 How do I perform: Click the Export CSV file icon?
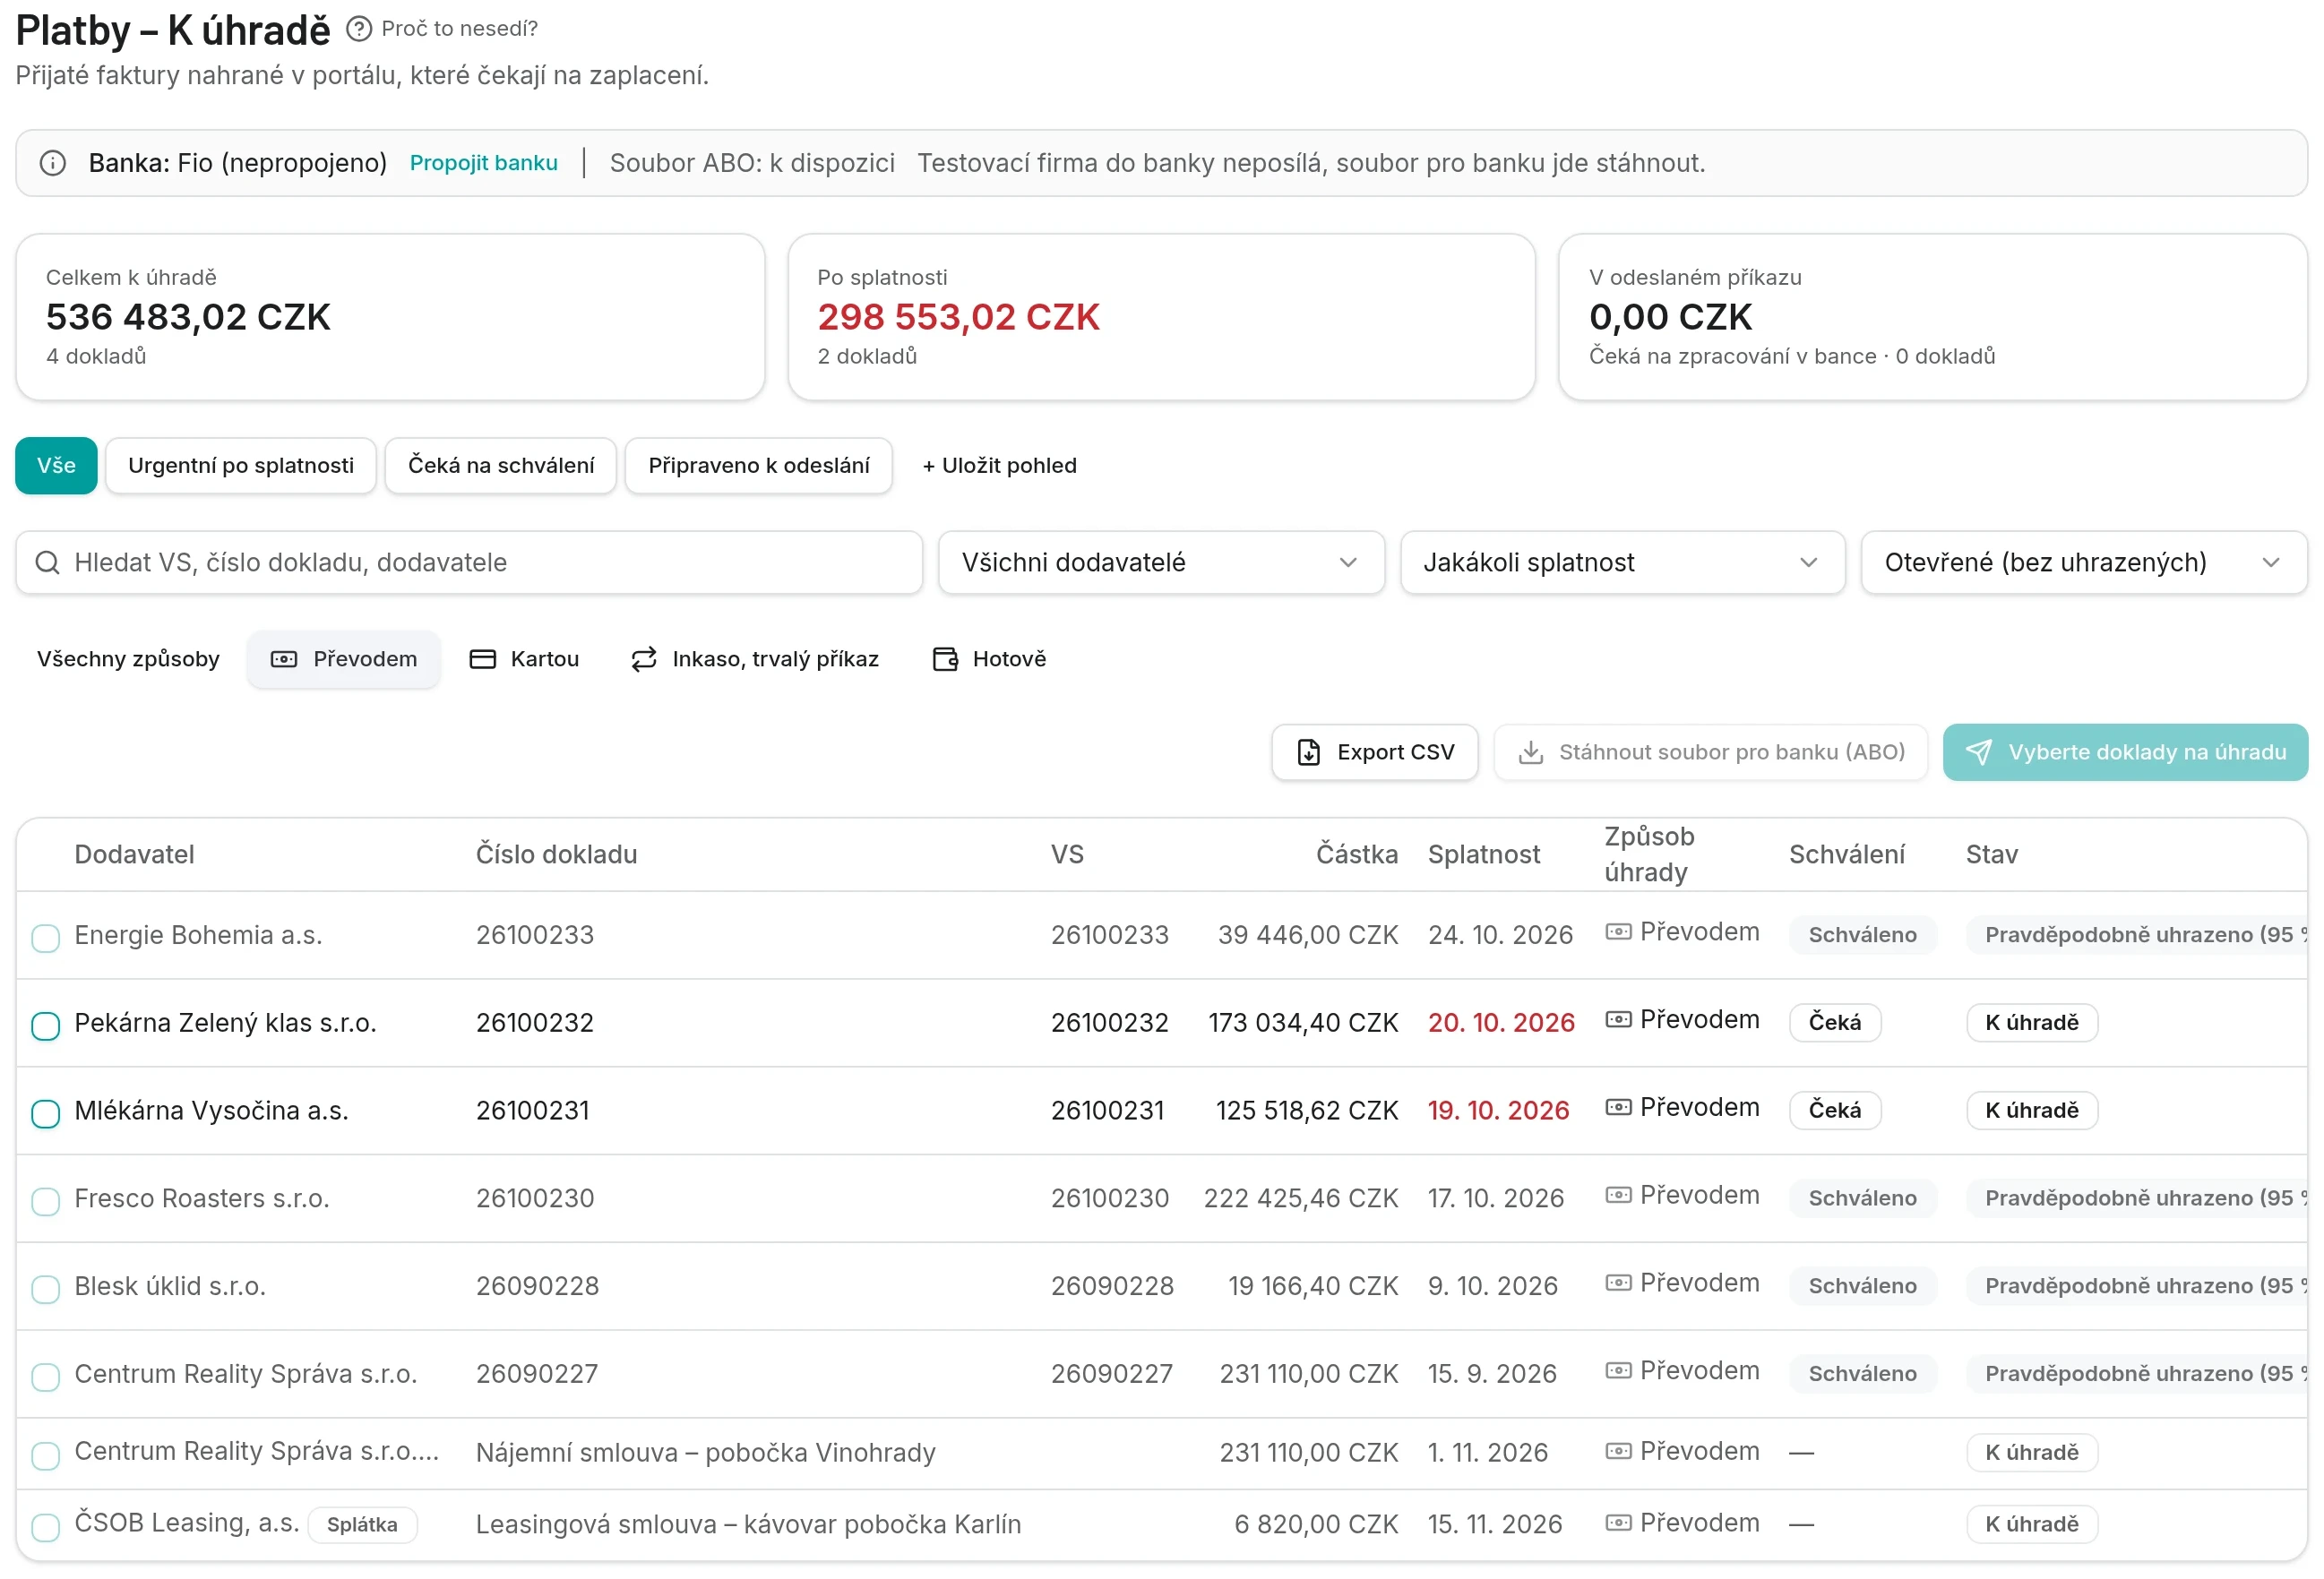pyautogui.click(x=1309, y=753)
